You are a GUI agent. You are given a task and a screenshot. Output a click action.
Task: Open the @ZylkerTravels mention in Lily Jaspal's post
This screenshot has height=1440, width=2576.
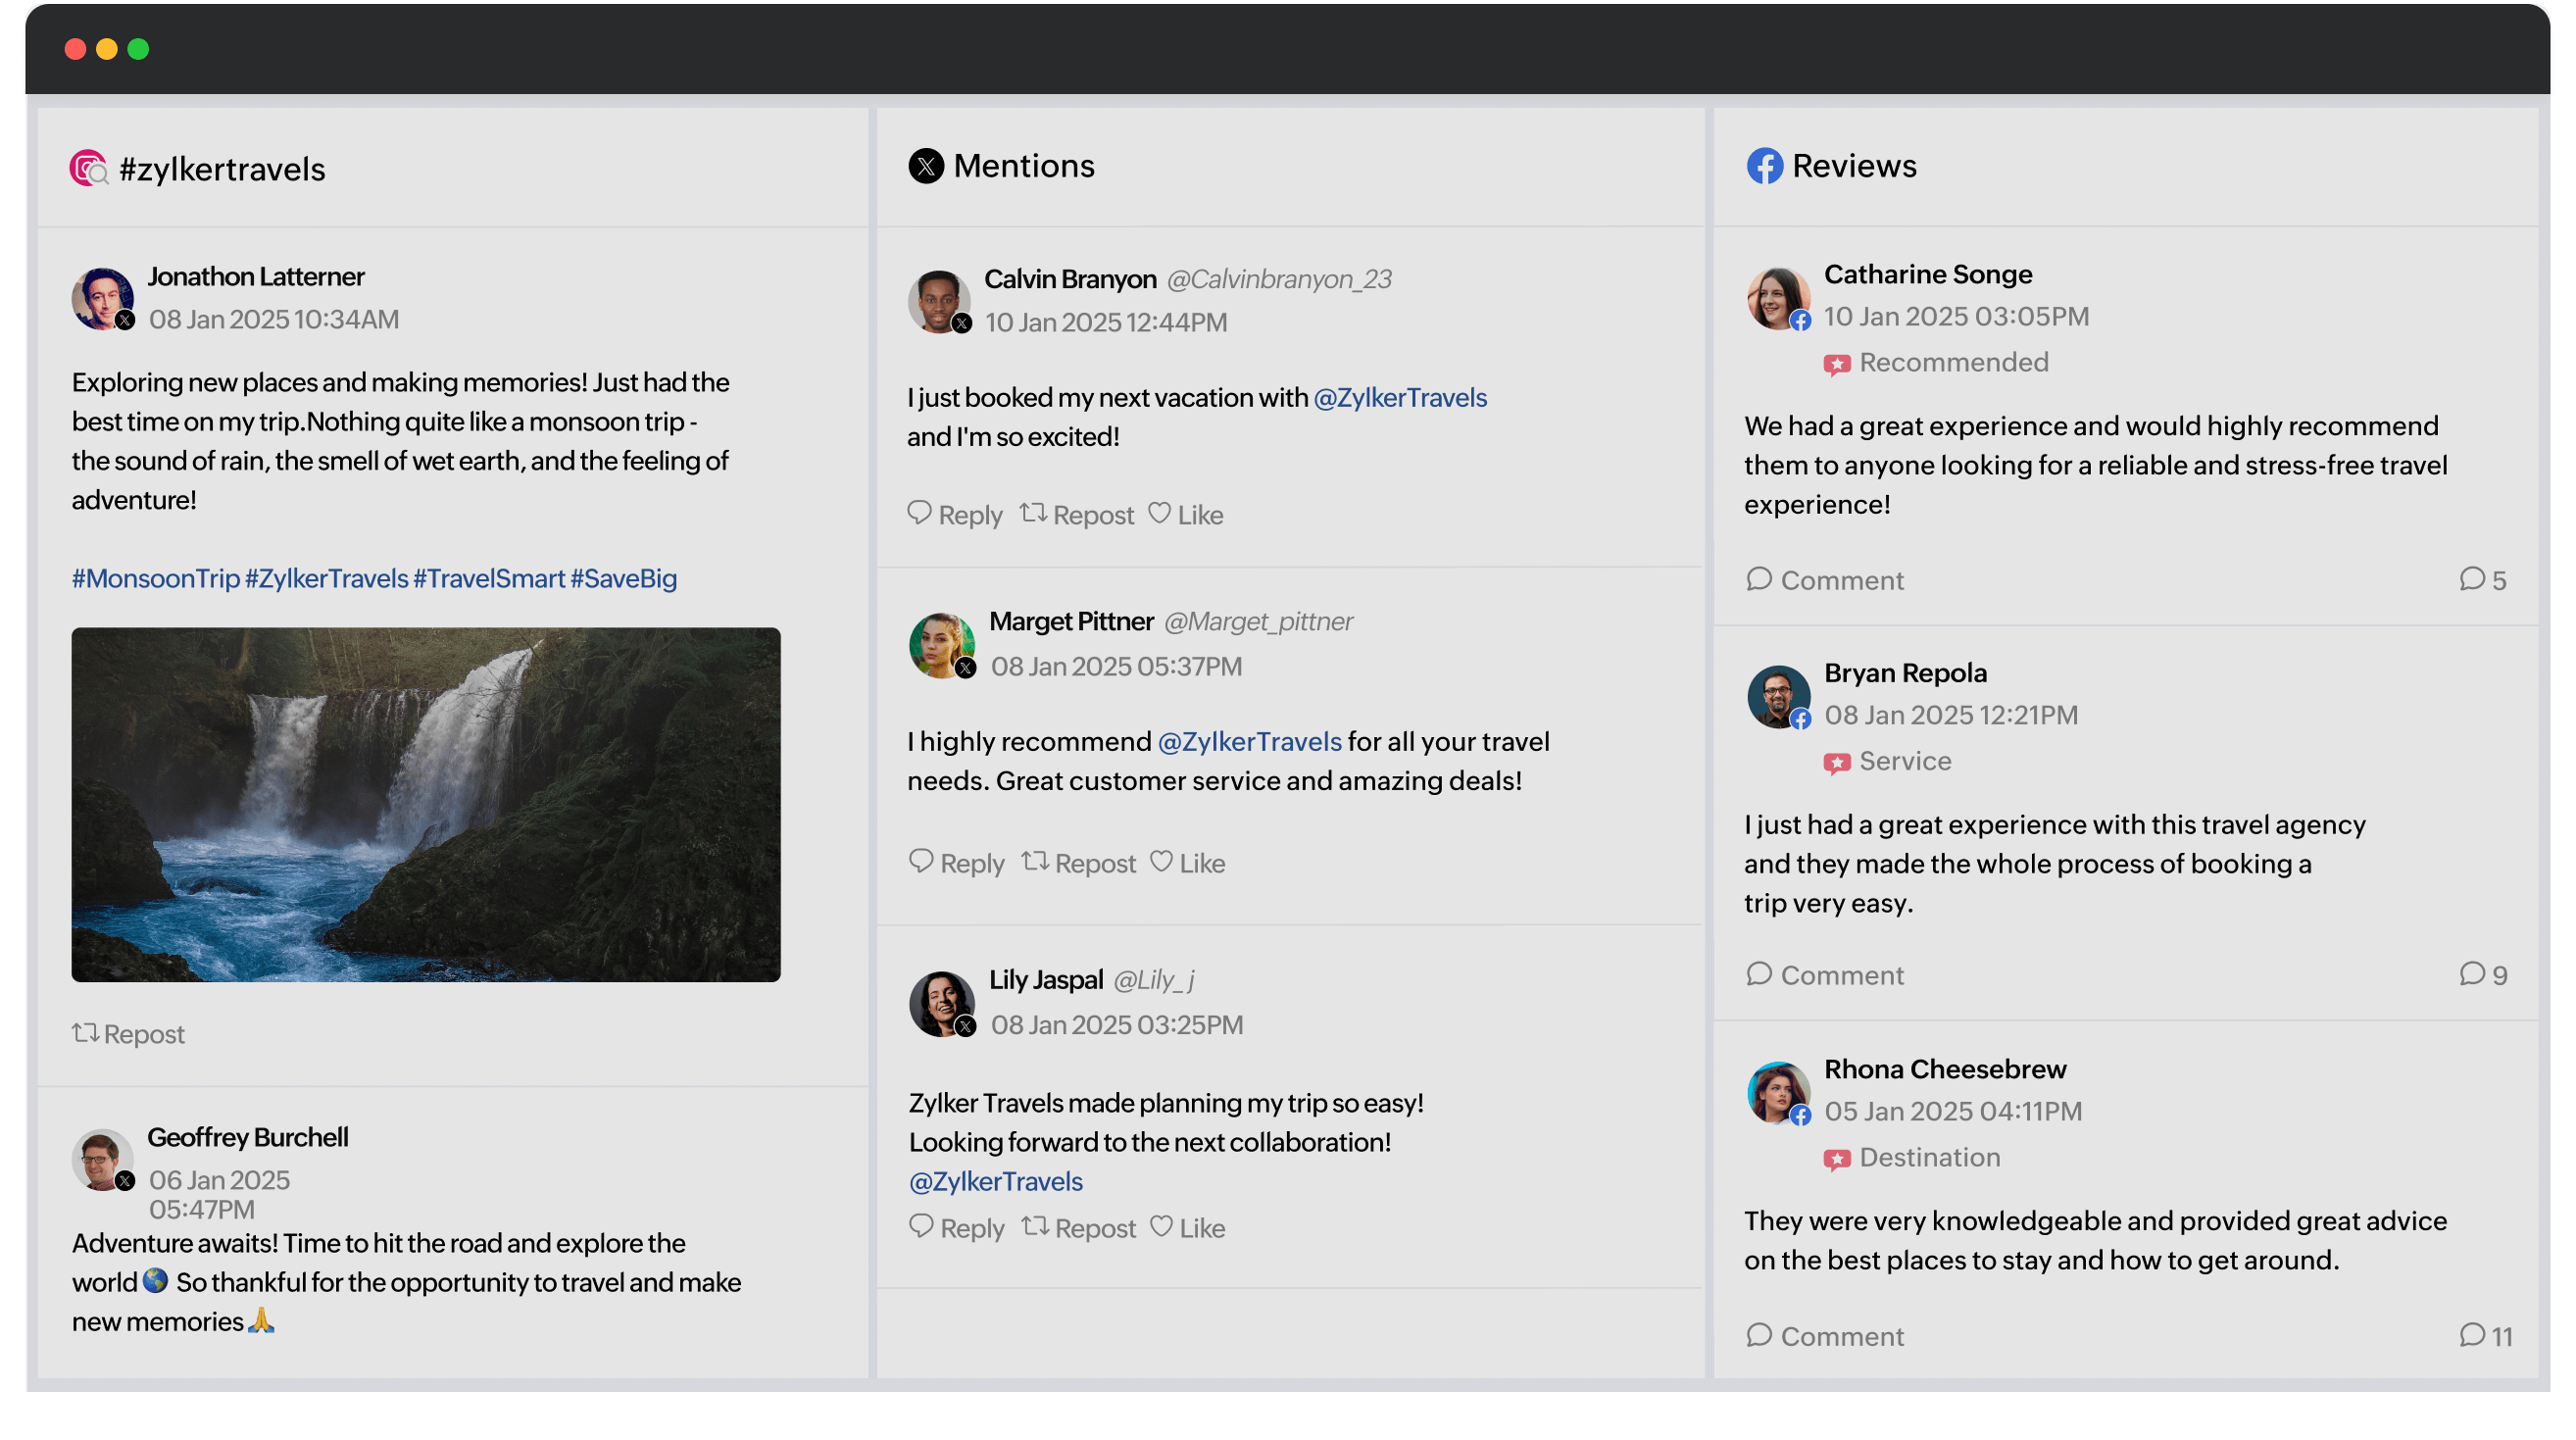[994, 1181]
